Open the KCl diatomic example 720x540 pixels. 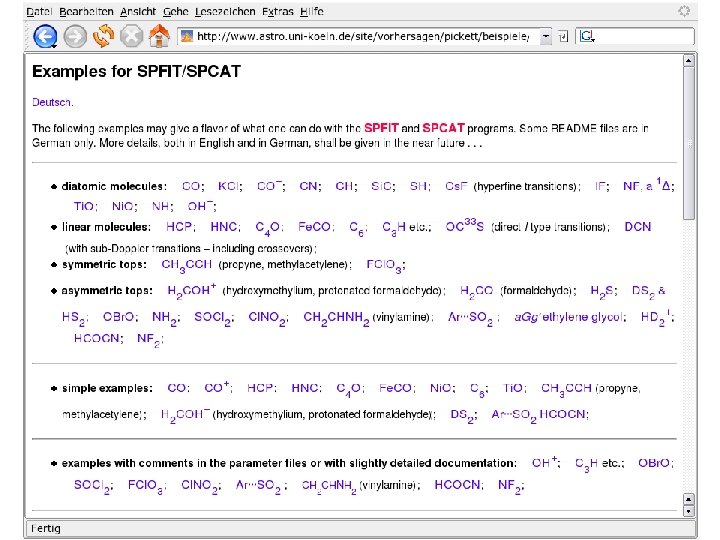[229, 186]
